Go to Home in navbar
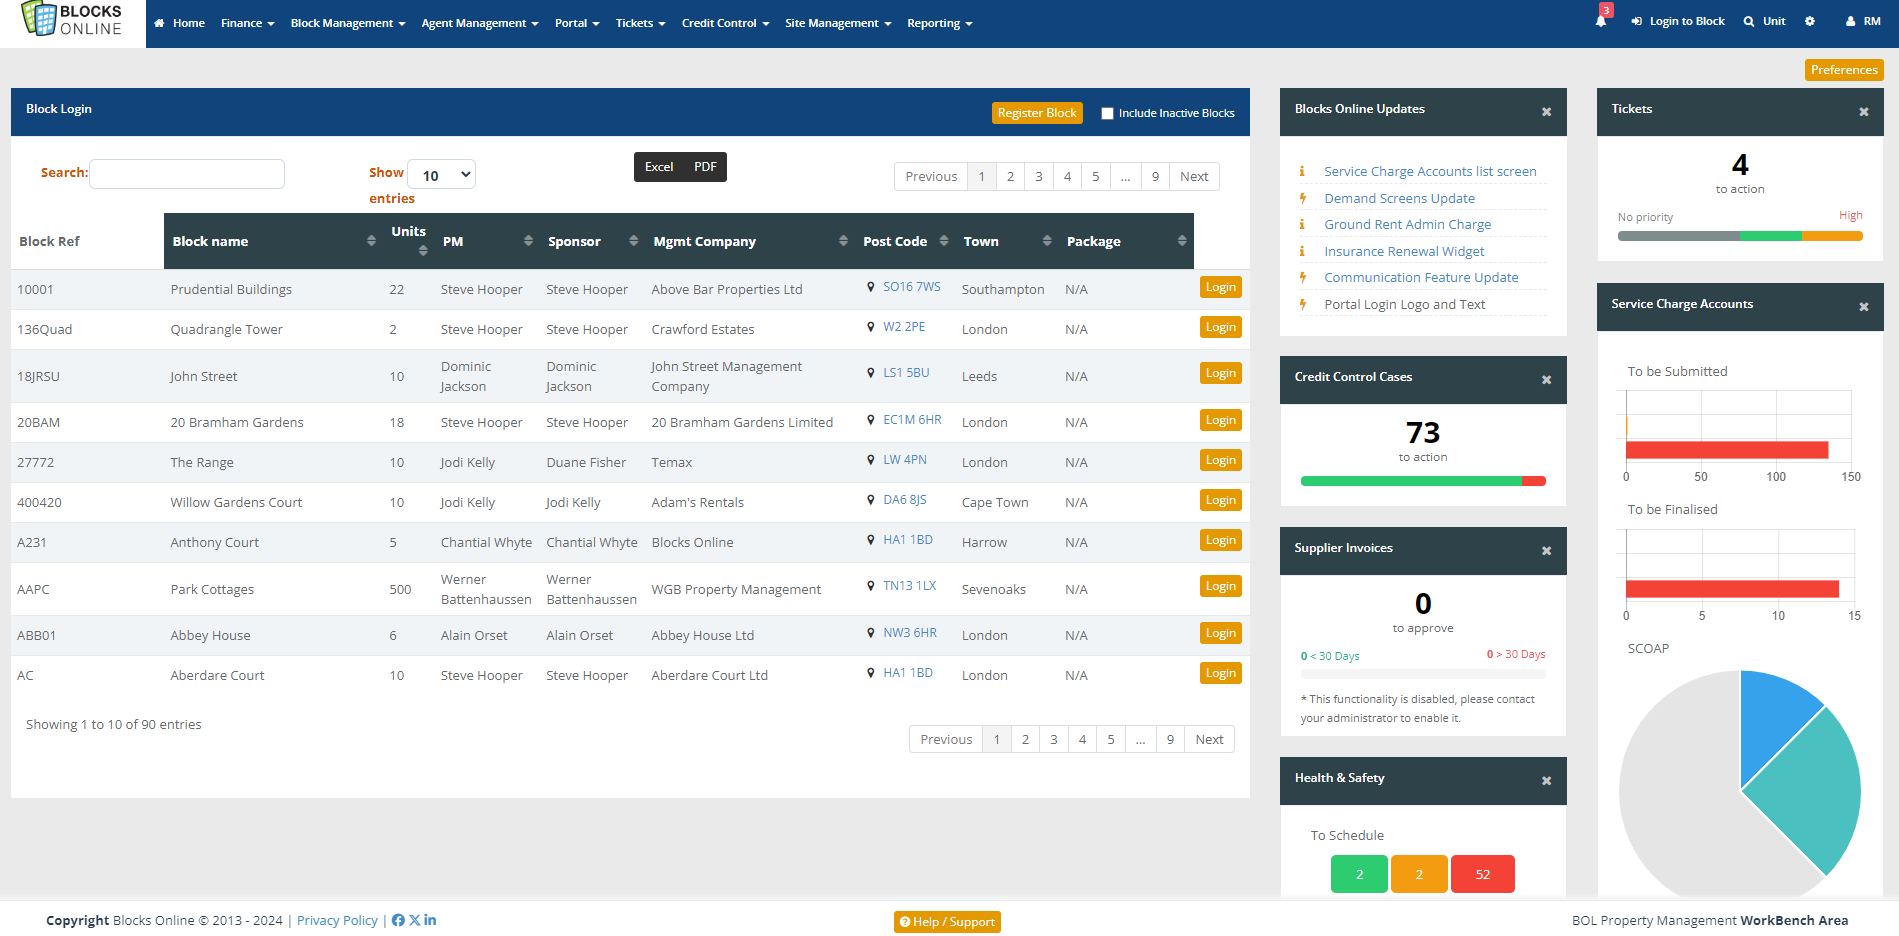1899x936 pixels. click(x=180, y=23)
